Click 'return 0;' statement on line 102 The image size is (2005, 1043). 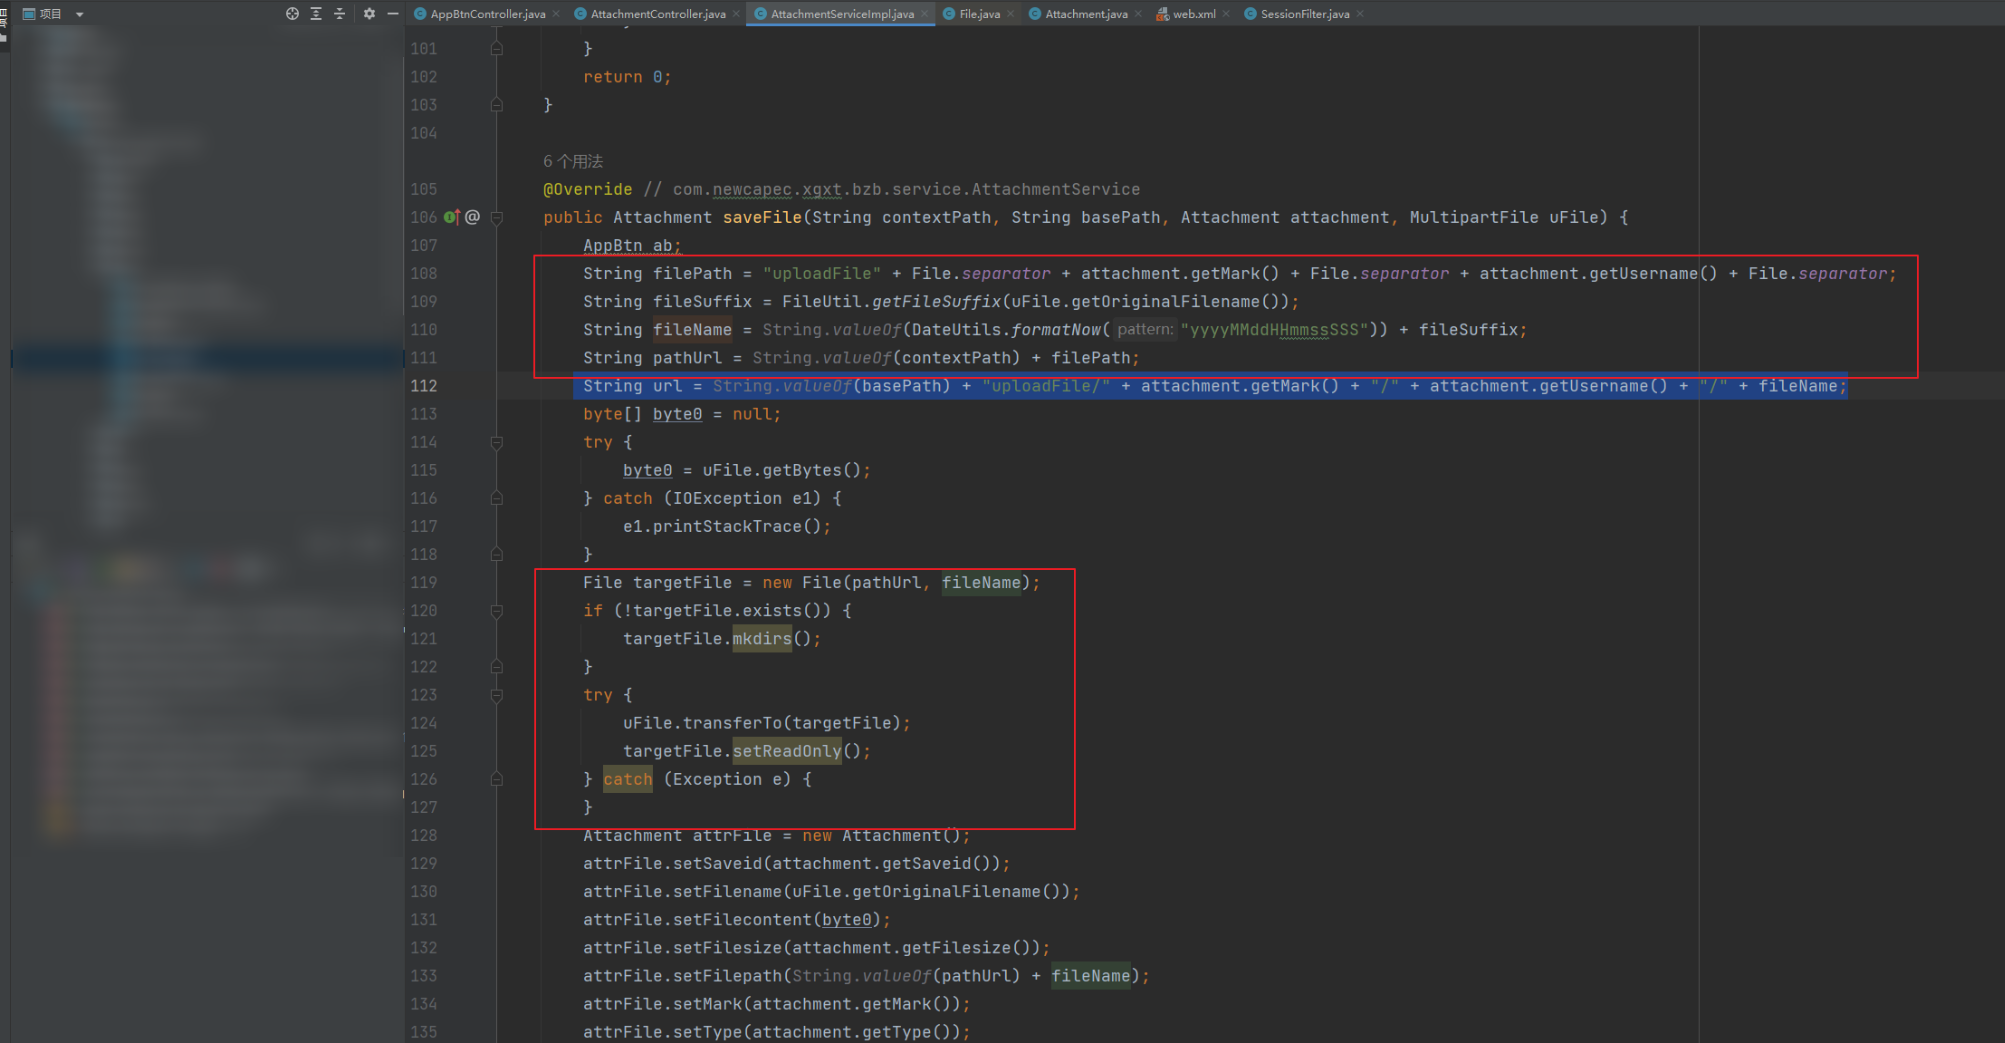click(627, 77)
